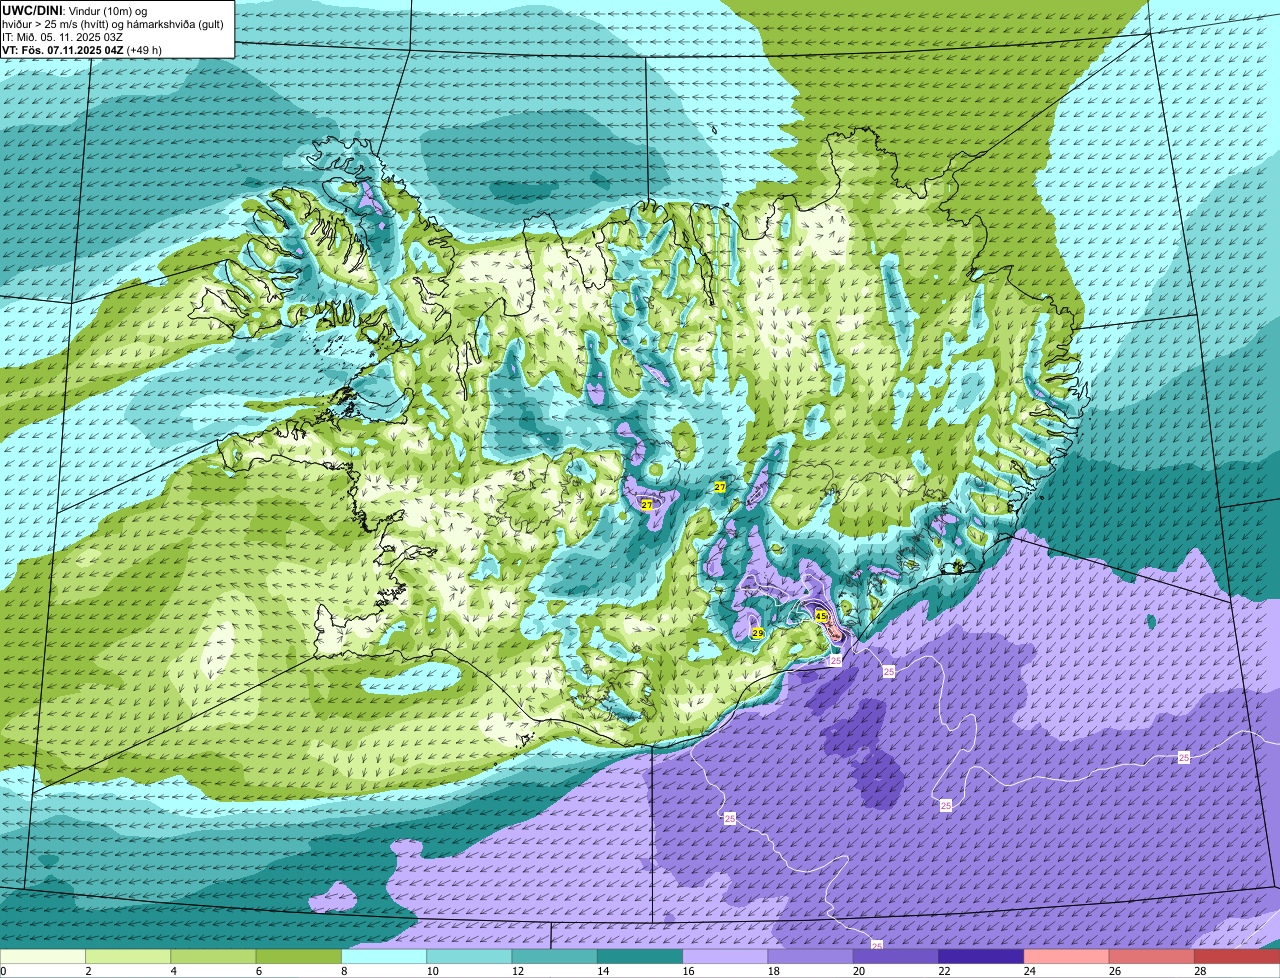Click the olive green 6–8 m/s swatch

click(299, 956)
